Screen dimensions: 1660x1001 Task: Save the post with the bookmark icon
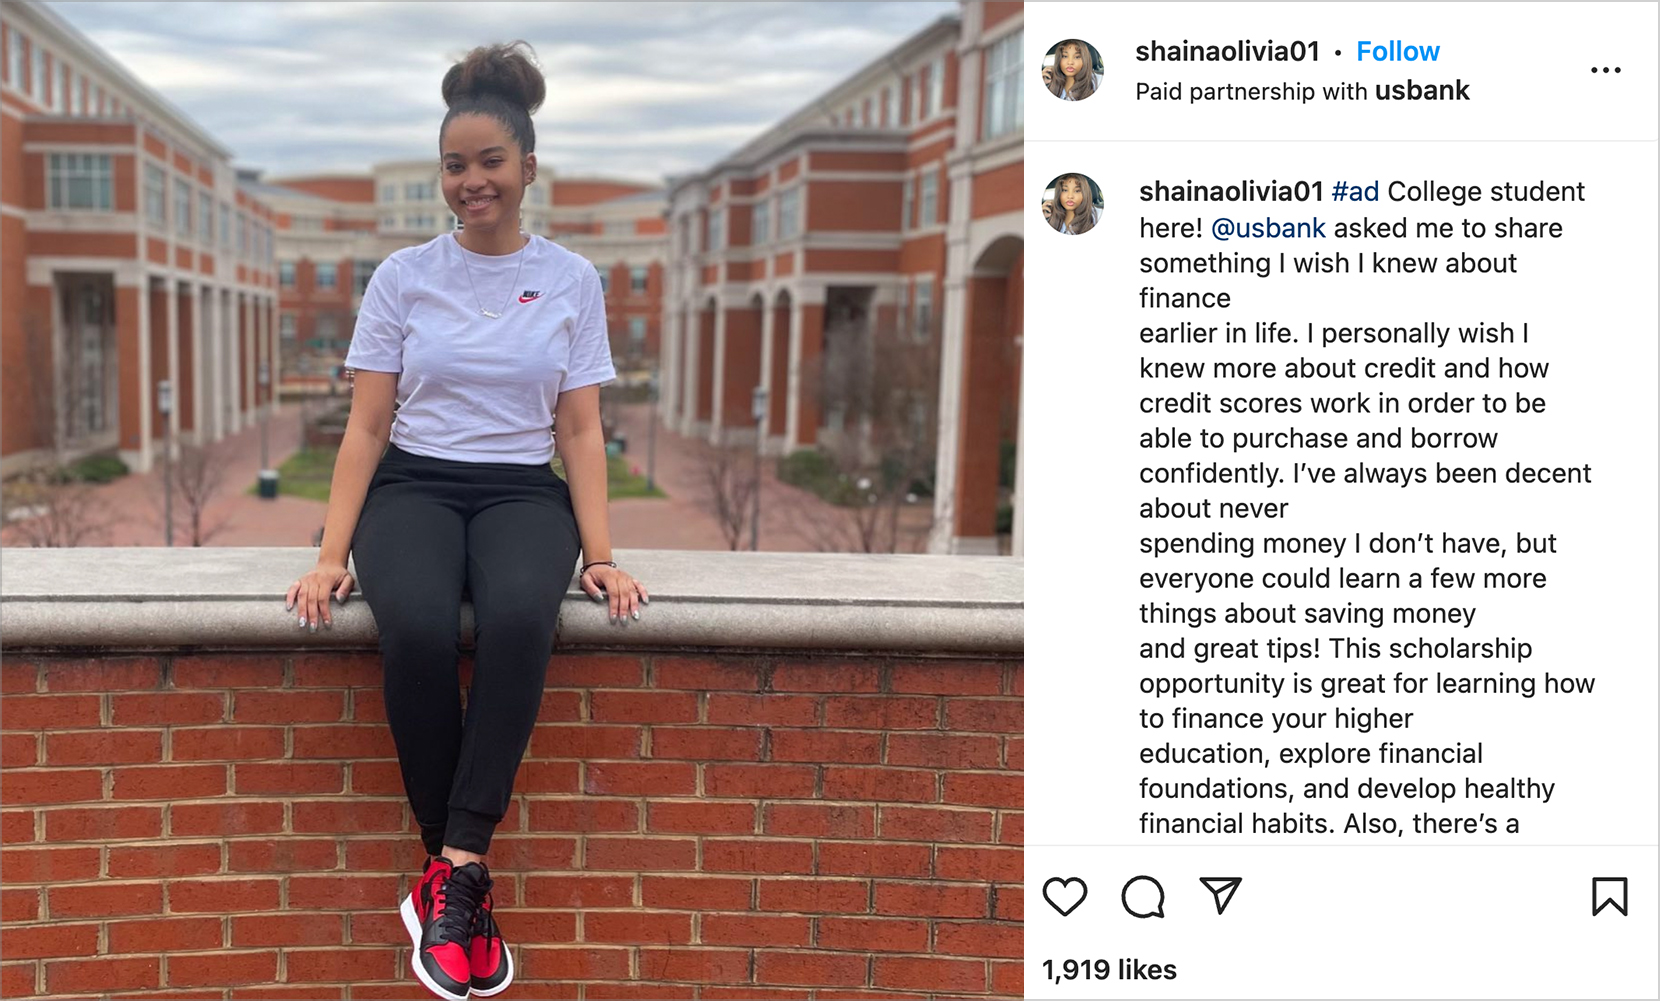point(1609,896)
